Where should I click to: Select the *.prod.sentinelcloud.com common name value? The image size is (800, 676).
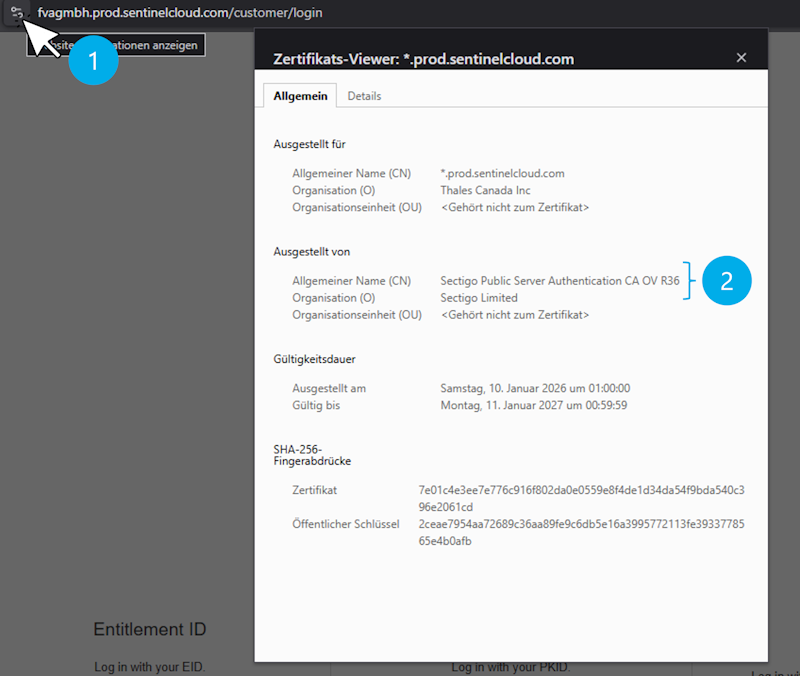tap(502, 173)
